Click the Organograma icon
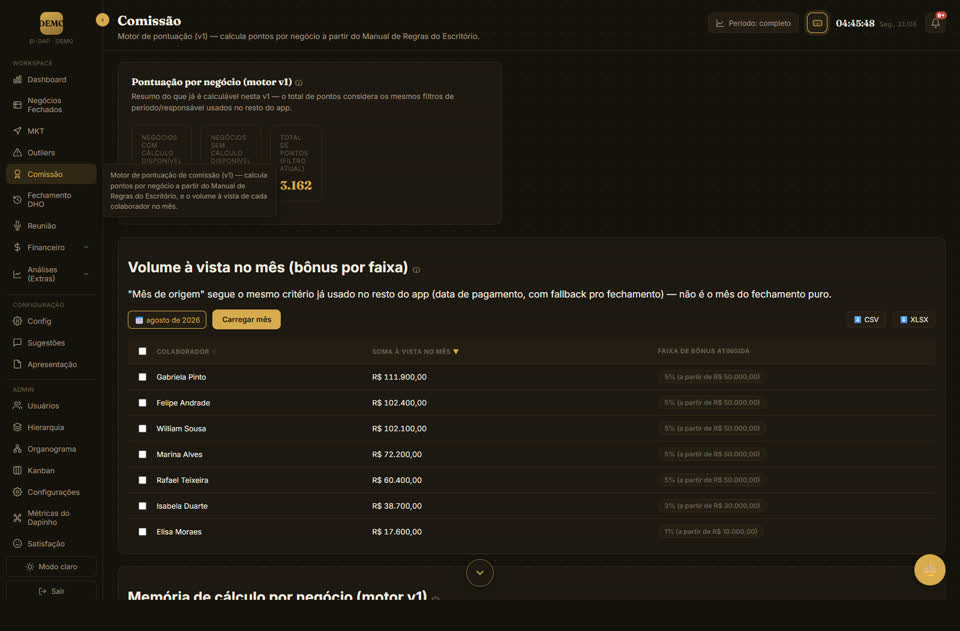The height and width of the screenshot is (631, 960). click(17, 449)
